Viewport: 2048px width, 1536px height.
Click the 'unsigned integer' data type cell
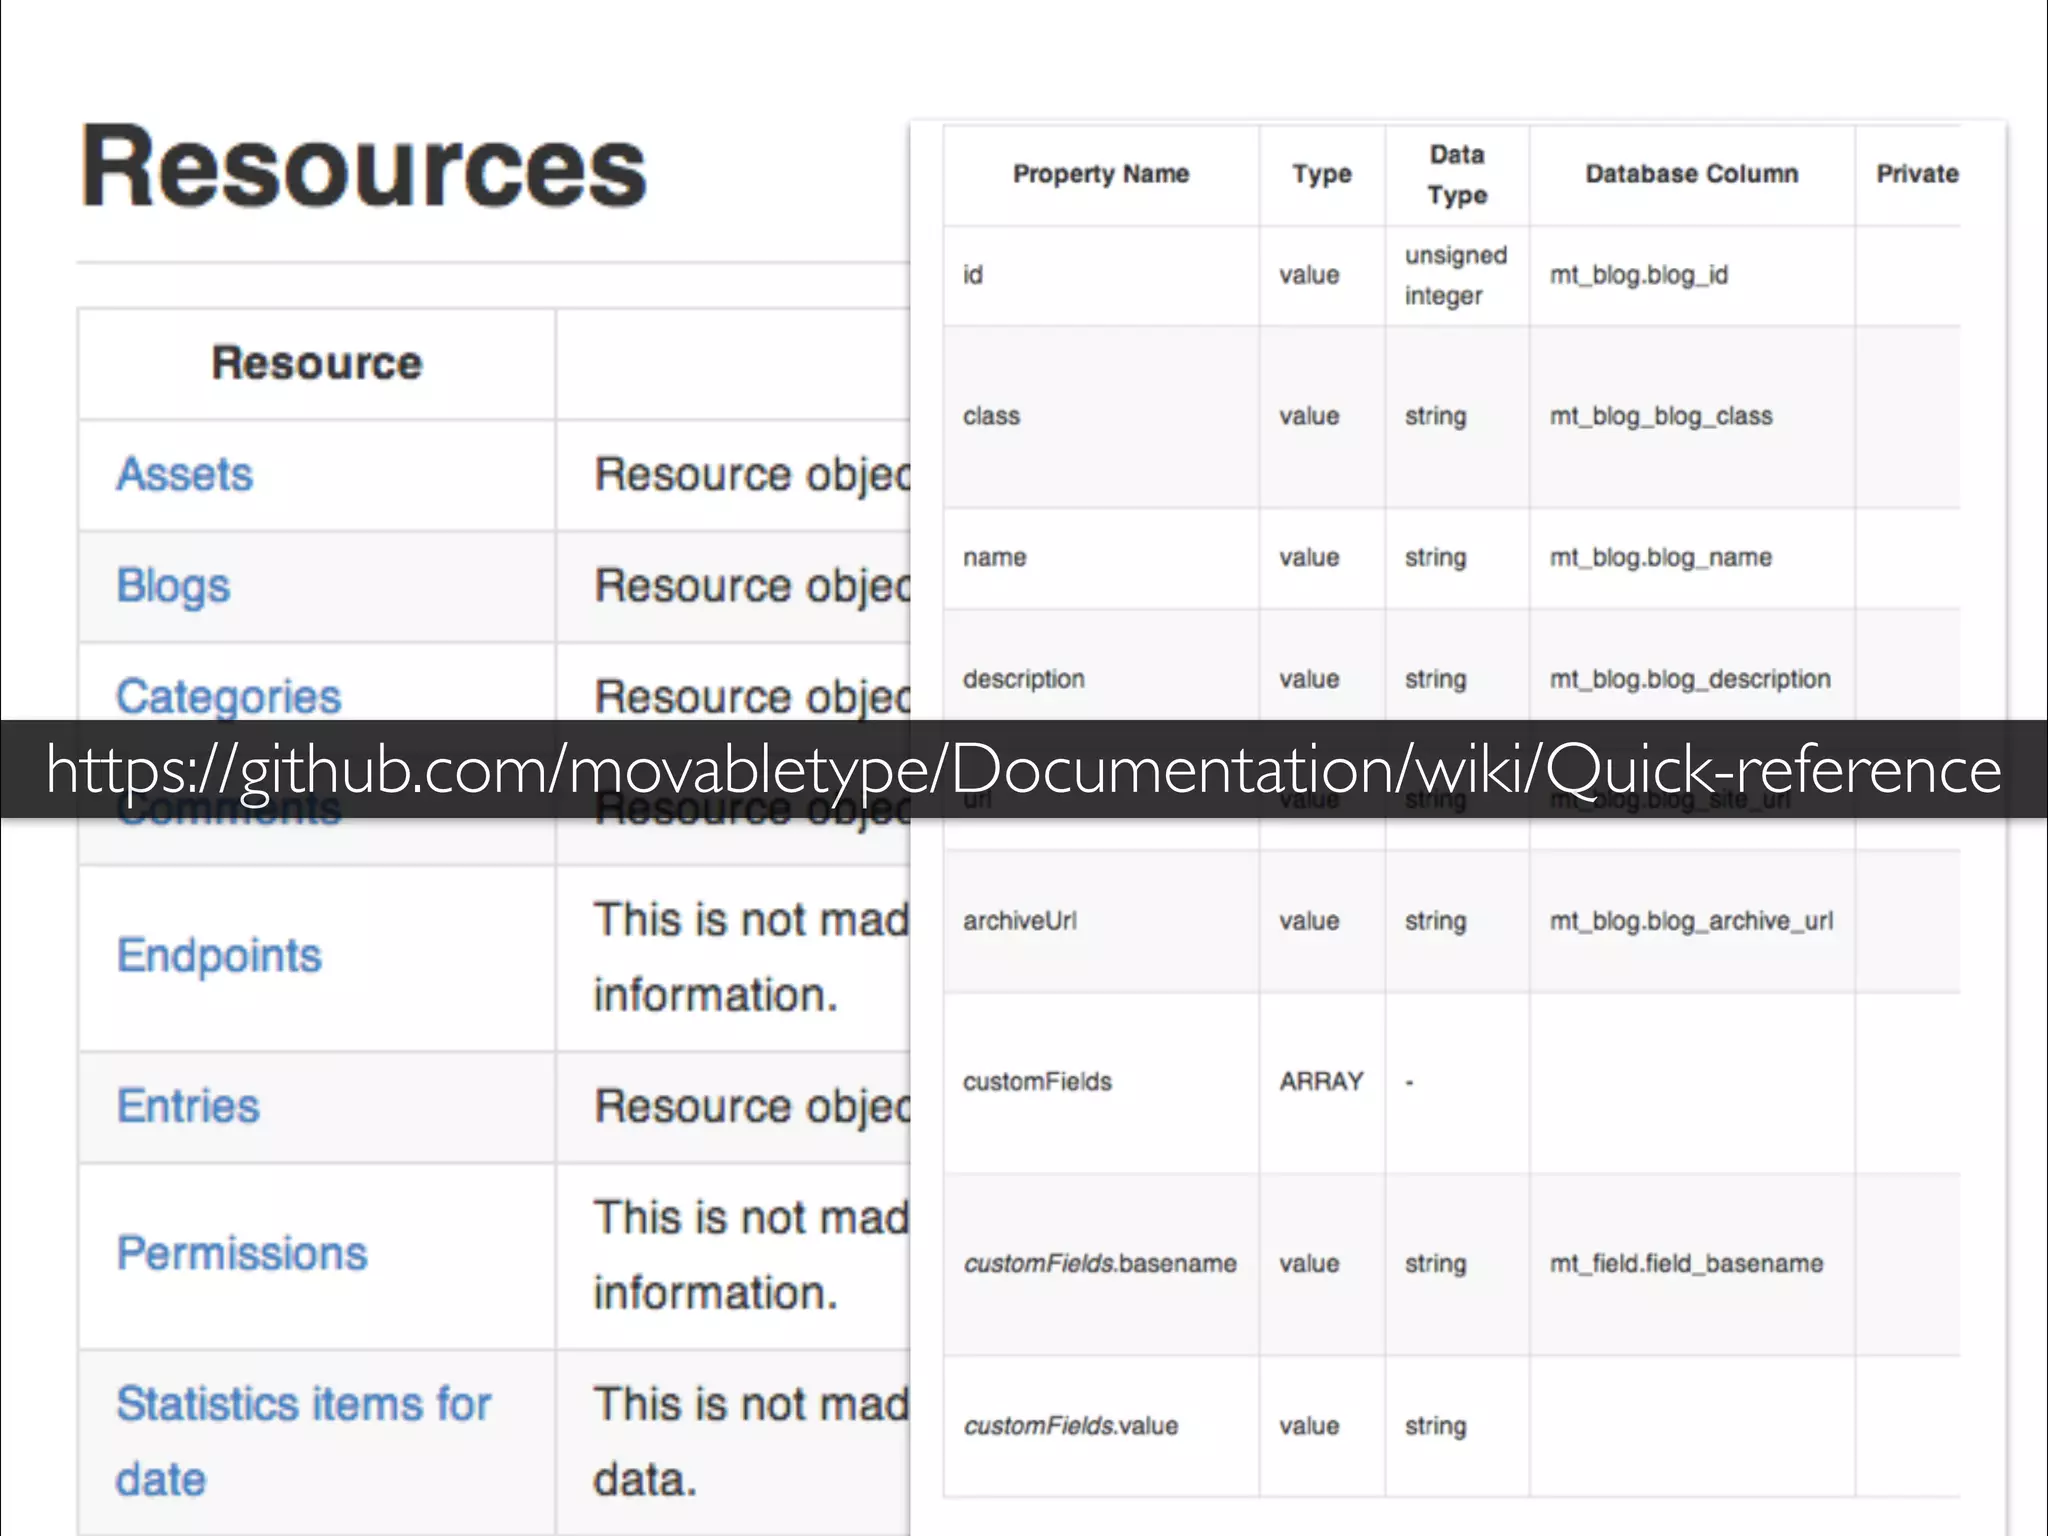[x=1457, y=275]
